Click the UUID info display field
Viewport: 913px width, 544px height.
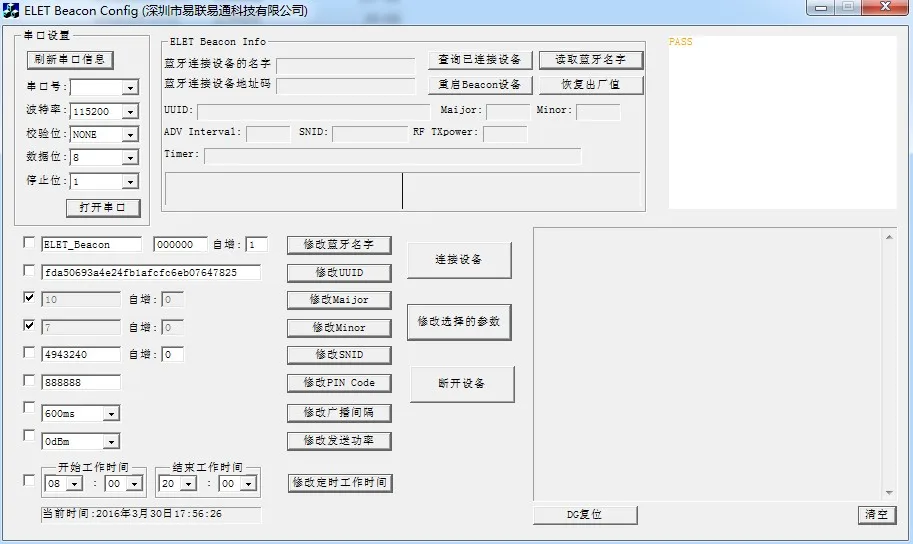pos(314,112)
